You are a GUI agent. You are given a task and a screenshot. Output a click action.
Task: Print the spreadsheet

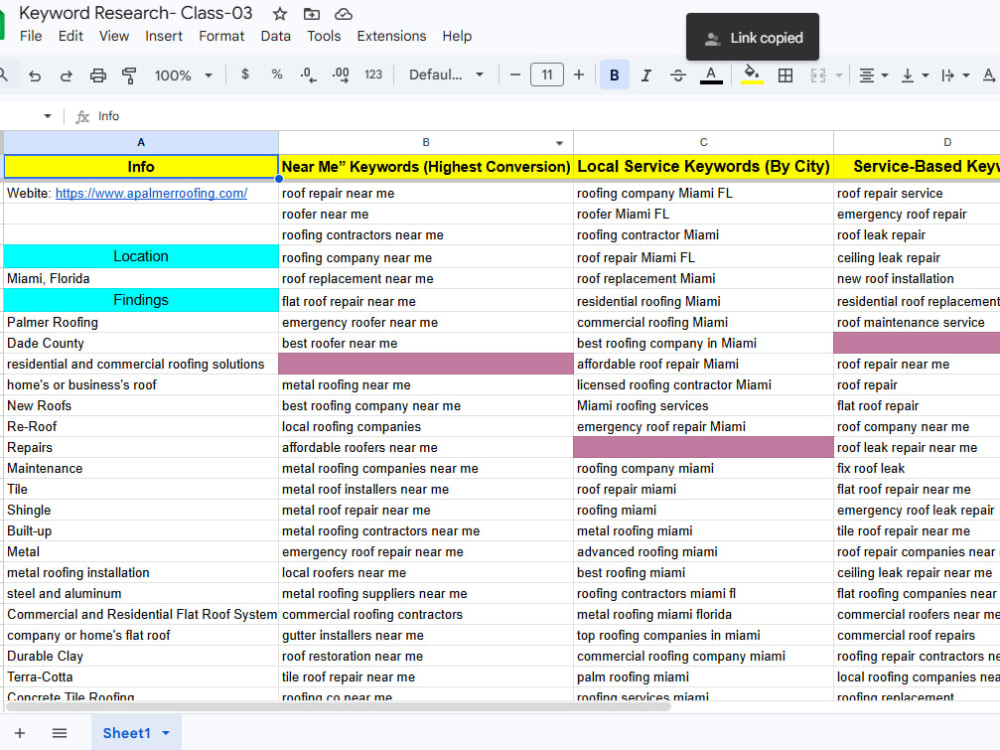click(x=98, y=75)
